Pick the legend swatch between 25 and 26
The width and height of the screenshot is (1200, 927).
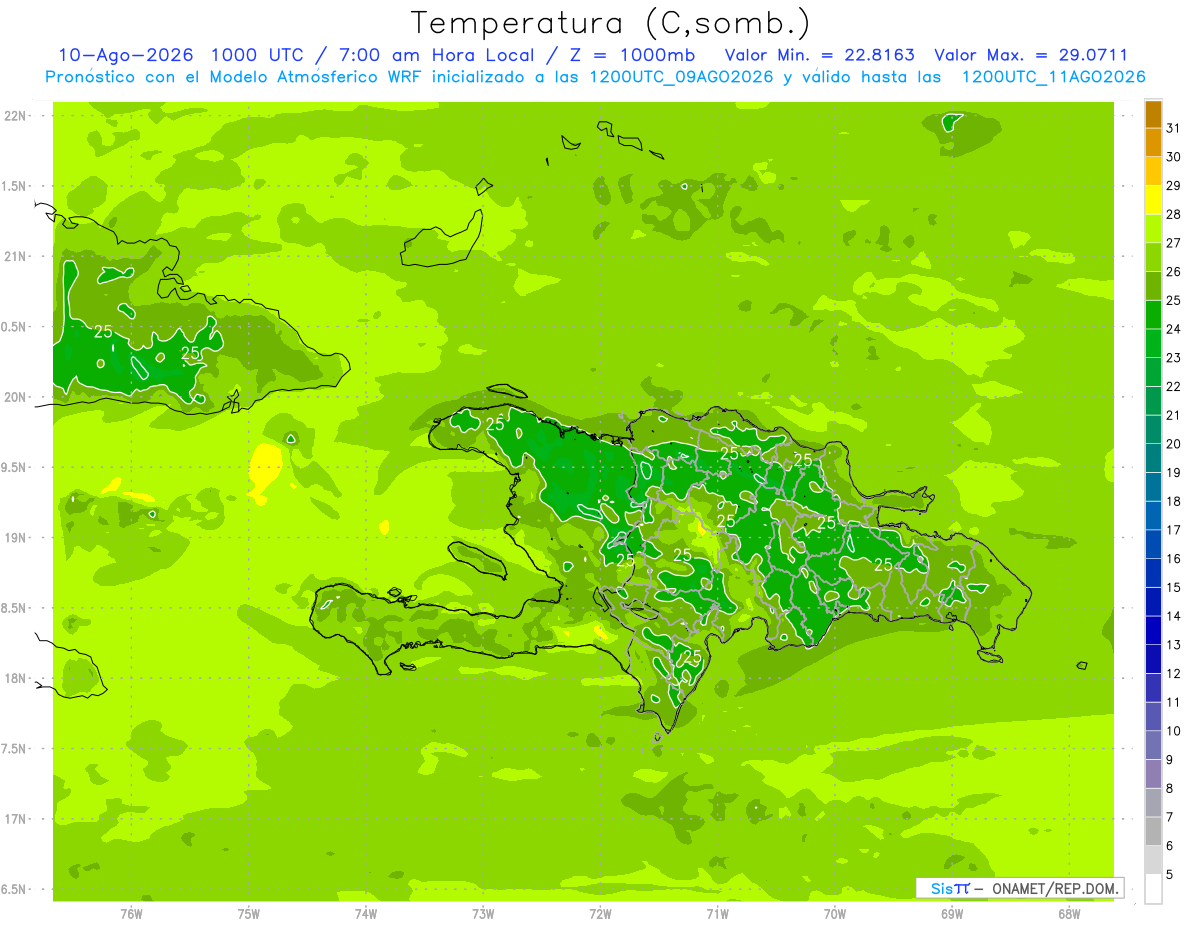point(1153,286)
